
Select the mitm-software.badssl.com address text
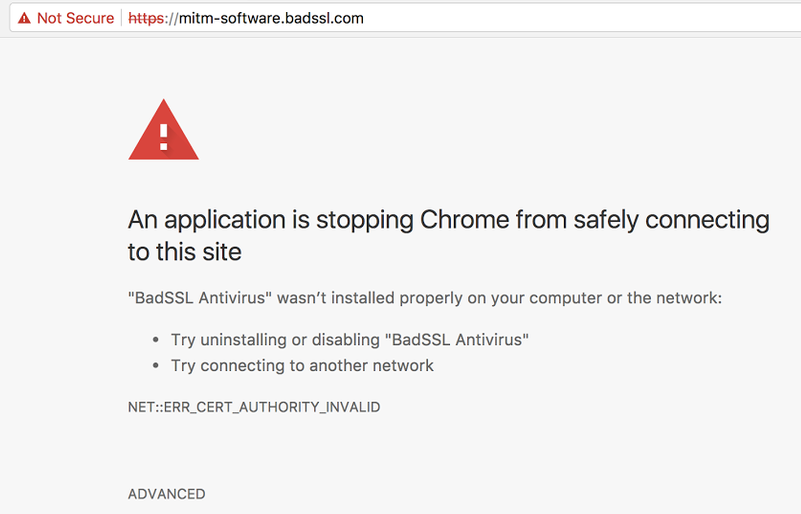(267, 18)
